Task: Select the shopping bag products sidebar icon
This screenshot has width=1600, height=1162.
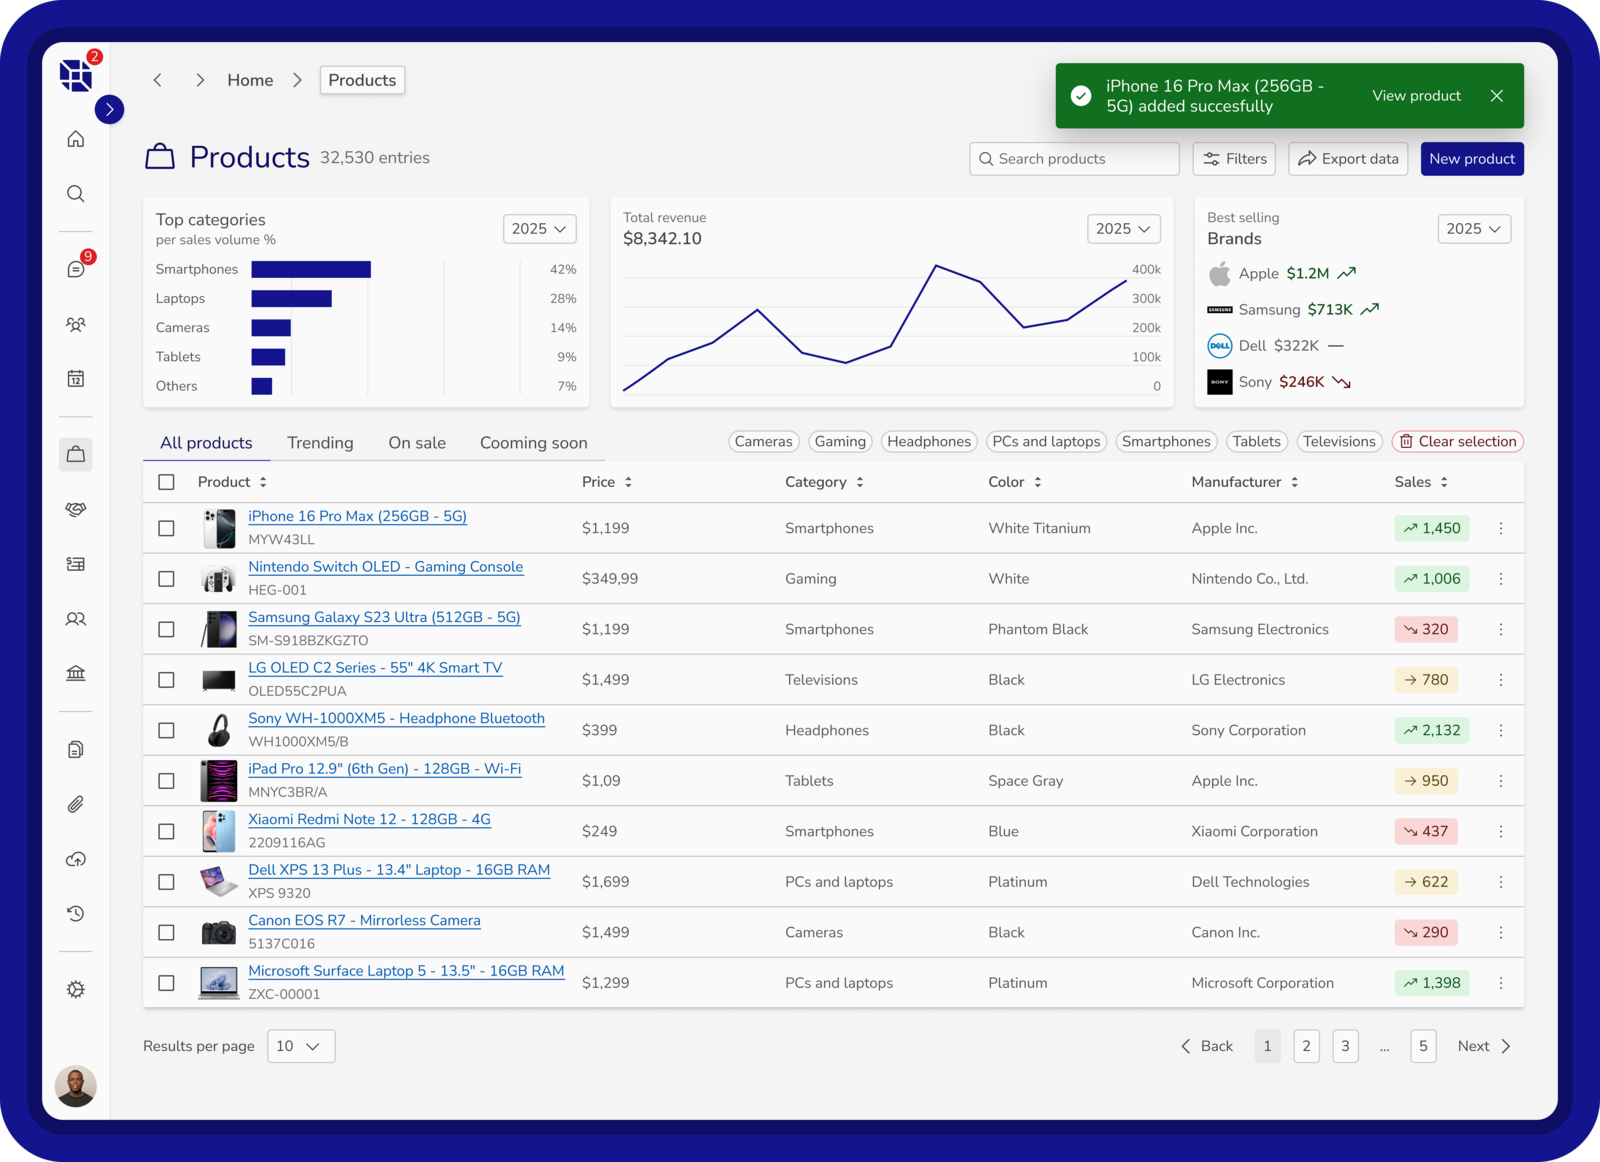Action: click(x=76, y=454)
